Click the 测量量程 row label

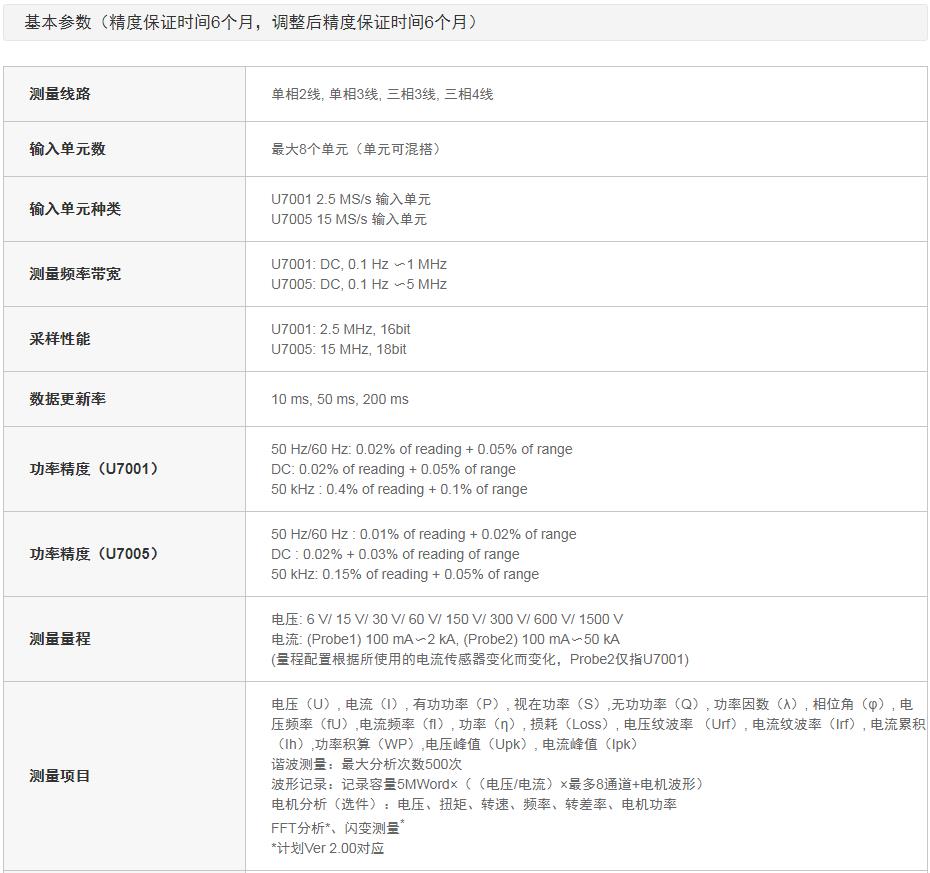[x=60, y=639]
